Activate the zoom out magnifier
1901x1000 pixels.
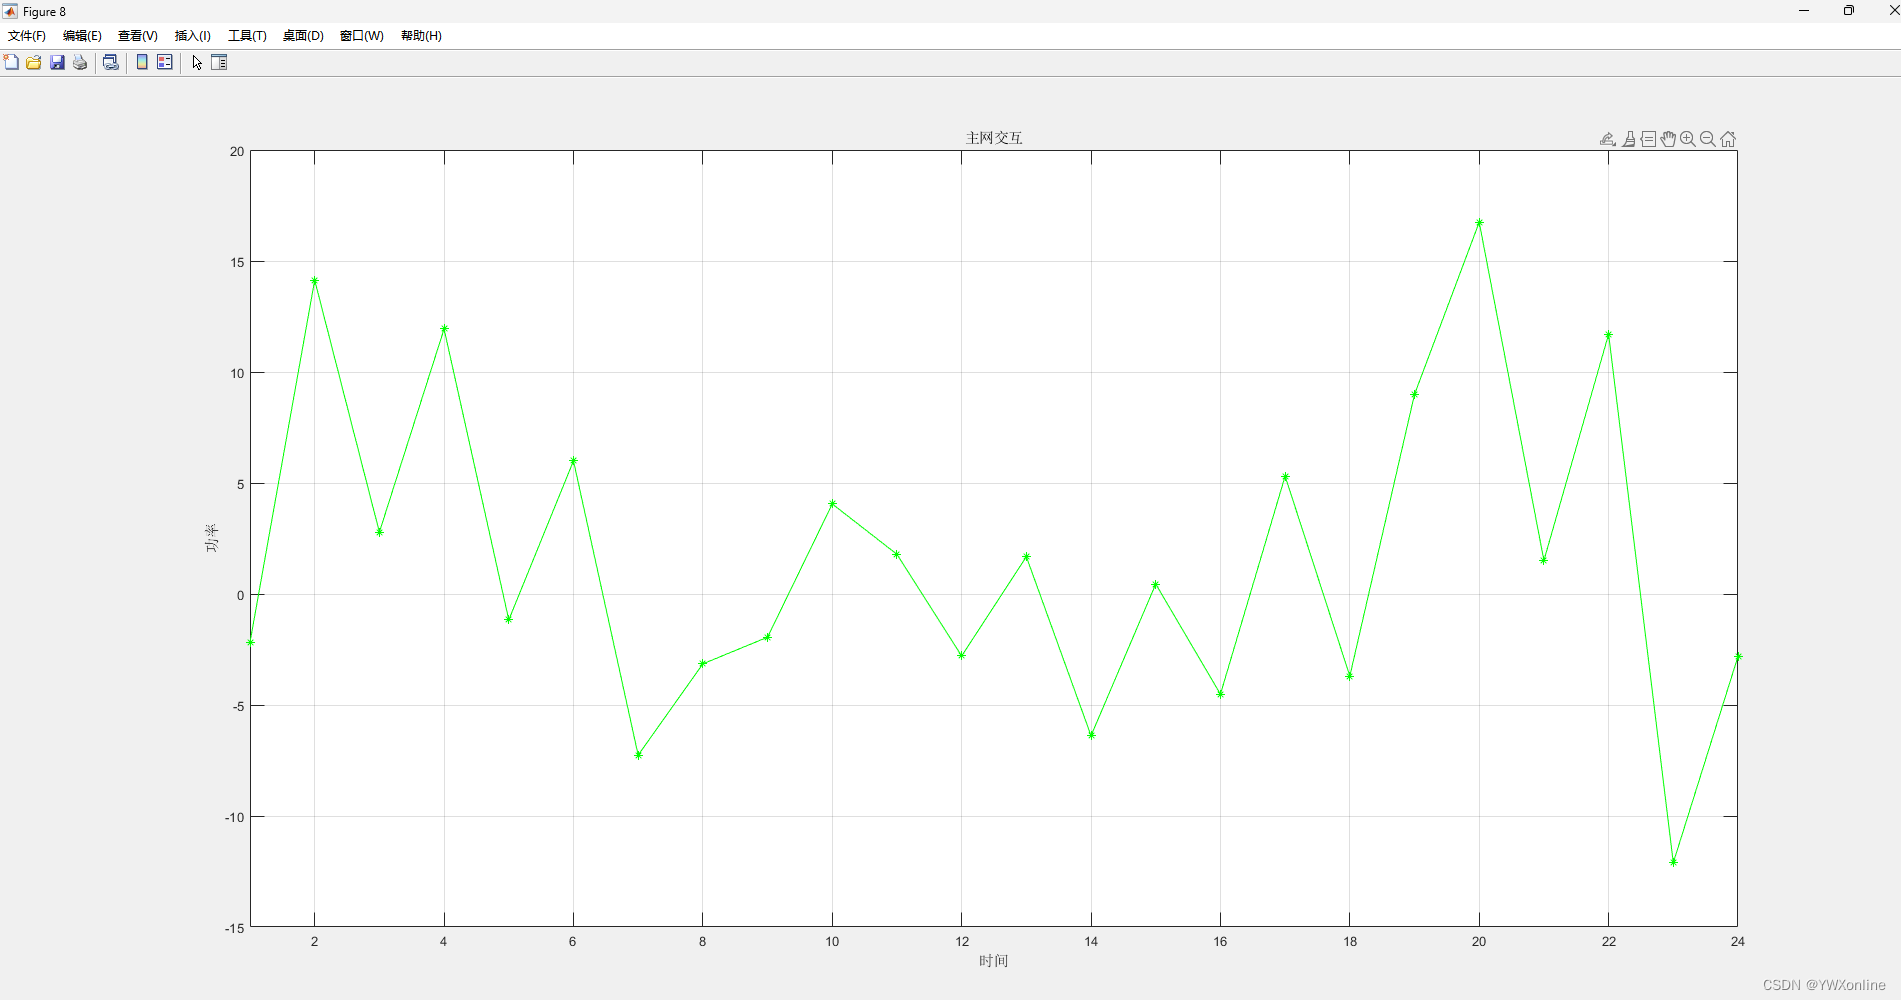(1708, 139)
